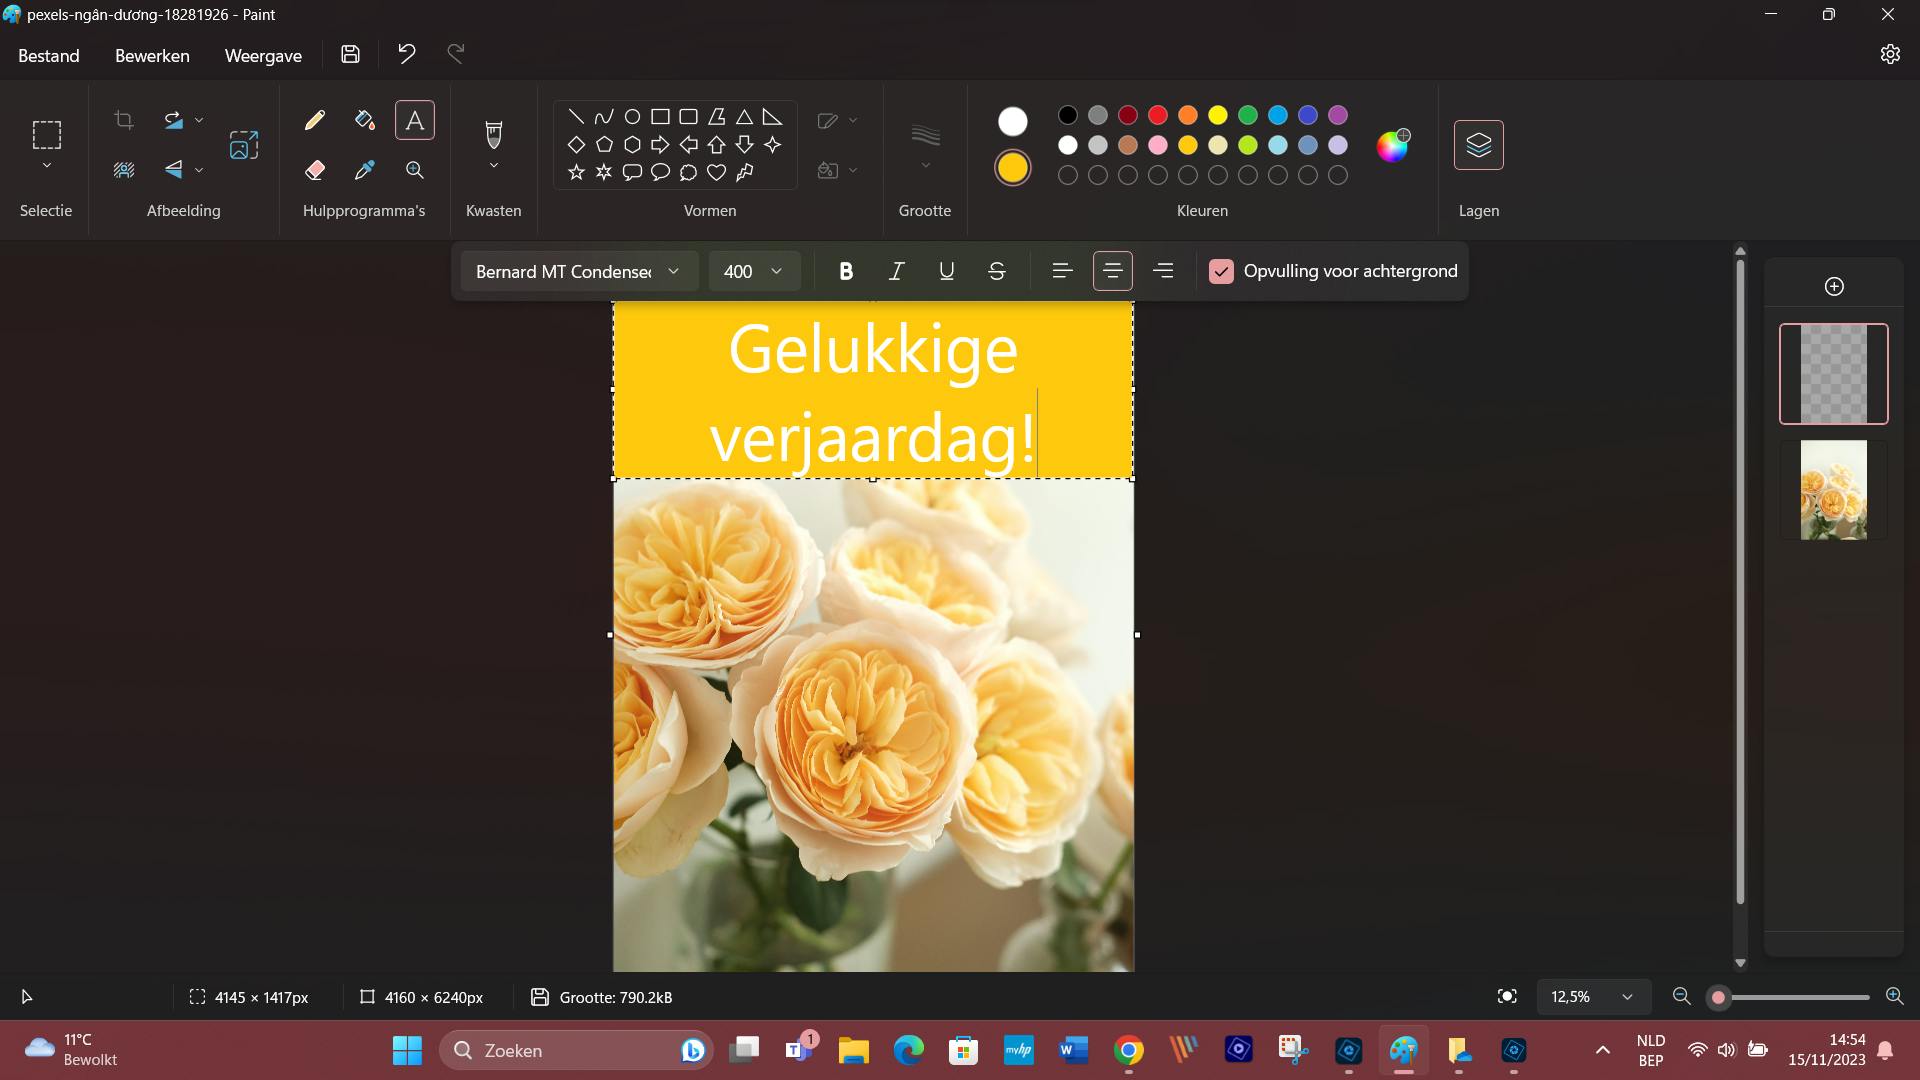The image size is (1920, 1080).
Task: Toggle strikethrough text formatting
Action: pos(996,271)
